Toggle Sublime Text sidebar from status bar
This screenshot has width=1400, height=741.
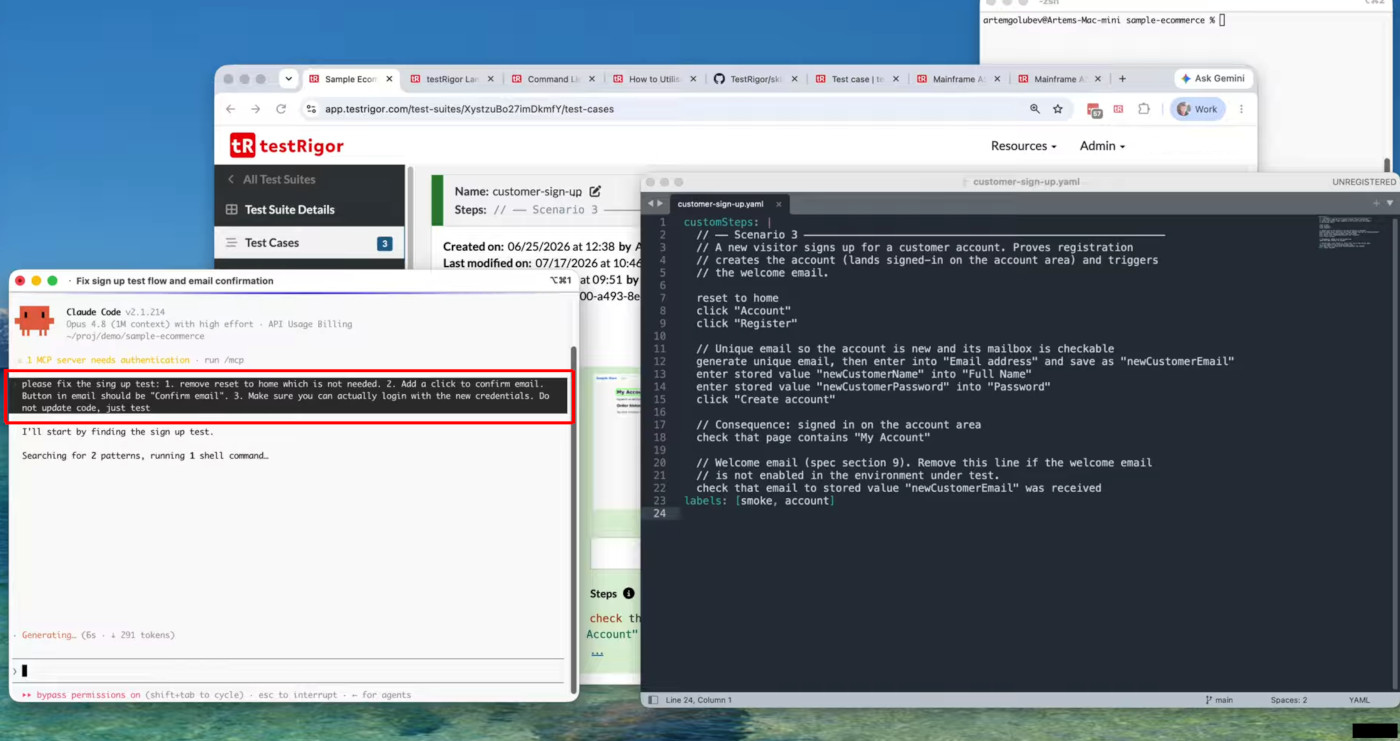653,700
